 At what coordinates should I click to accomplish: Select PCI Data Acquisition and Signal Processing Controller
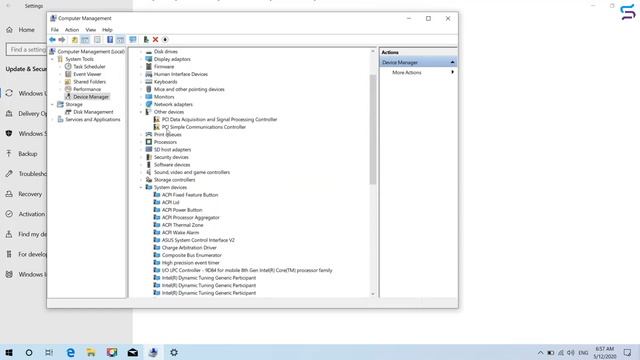point(219,120)
